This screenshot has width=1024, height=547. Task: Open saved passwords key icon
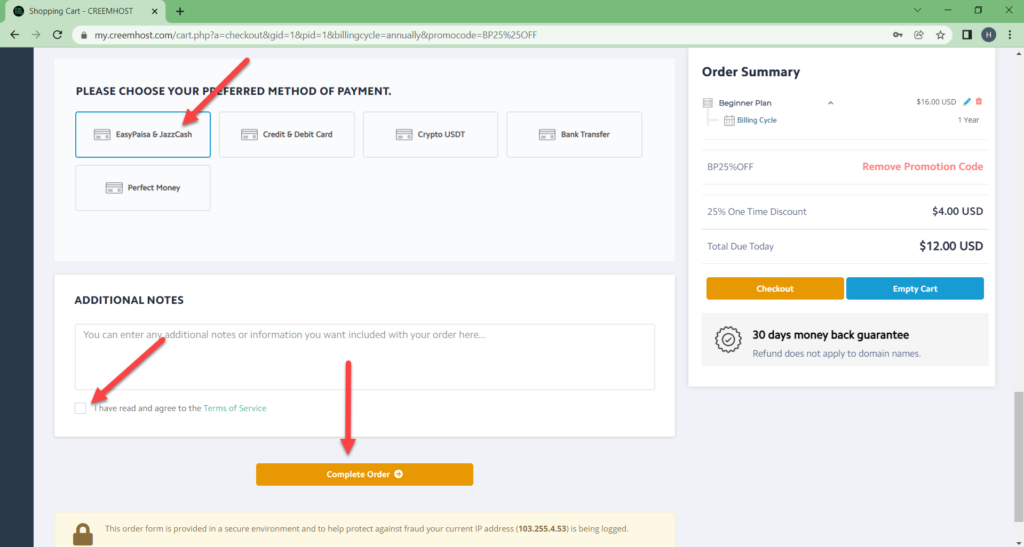pyautogui.click(x=898, y=35)
